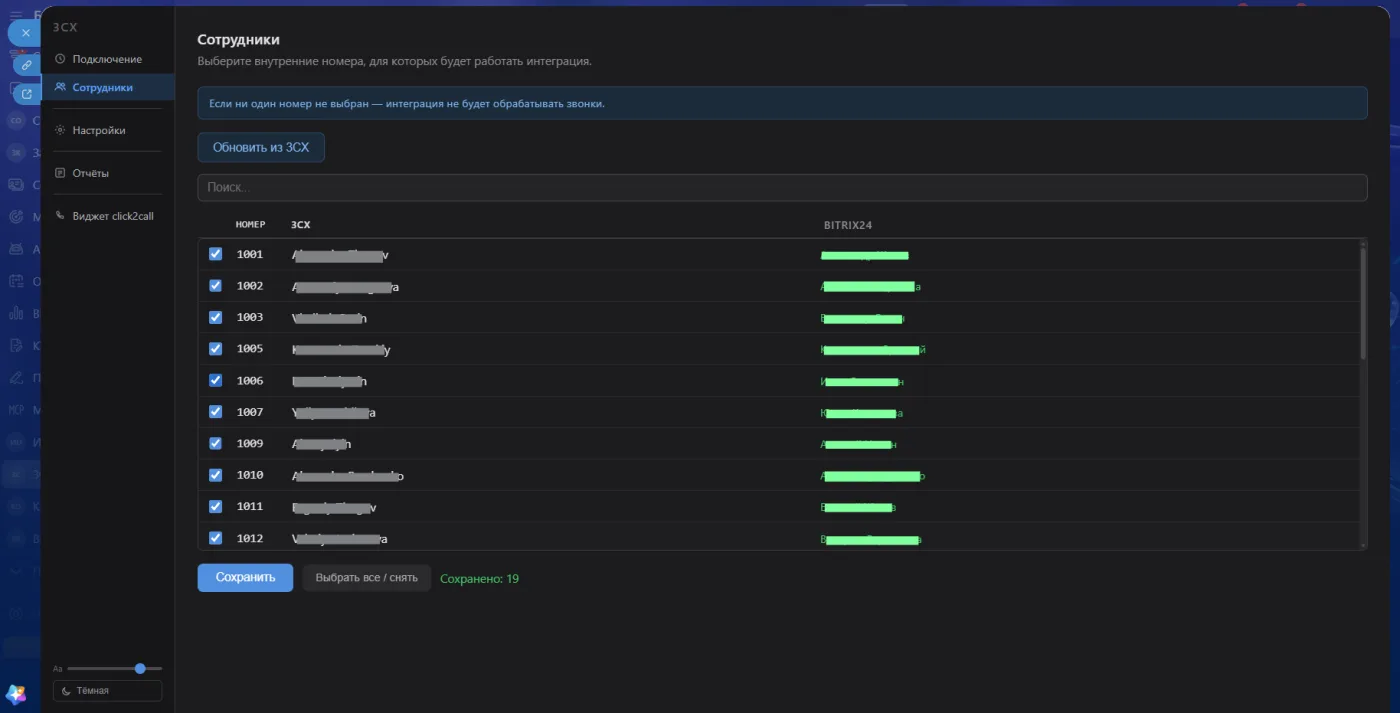Click the font size slider handle

[140, 668]
